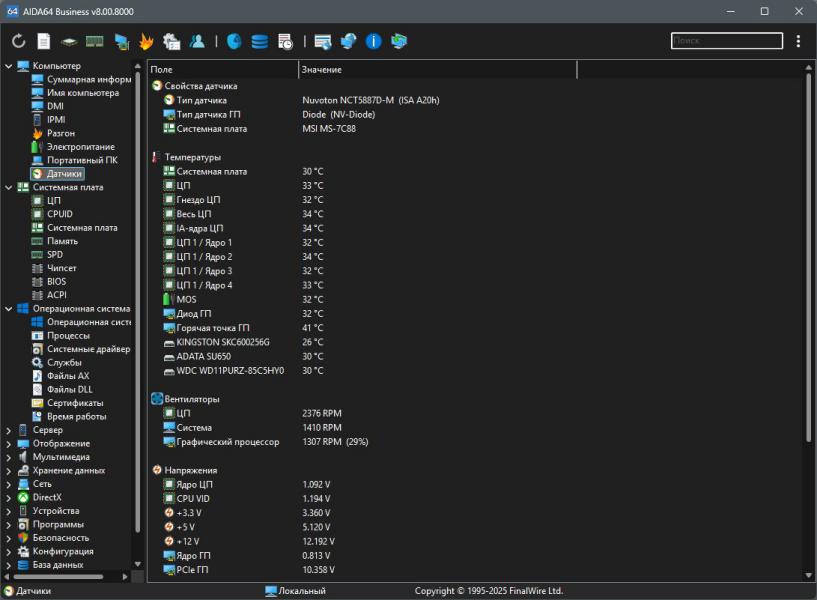Screen dimensions: 817x600
Task: Select Разгон in the sidebar tree
Action: (x=60, y=133)
